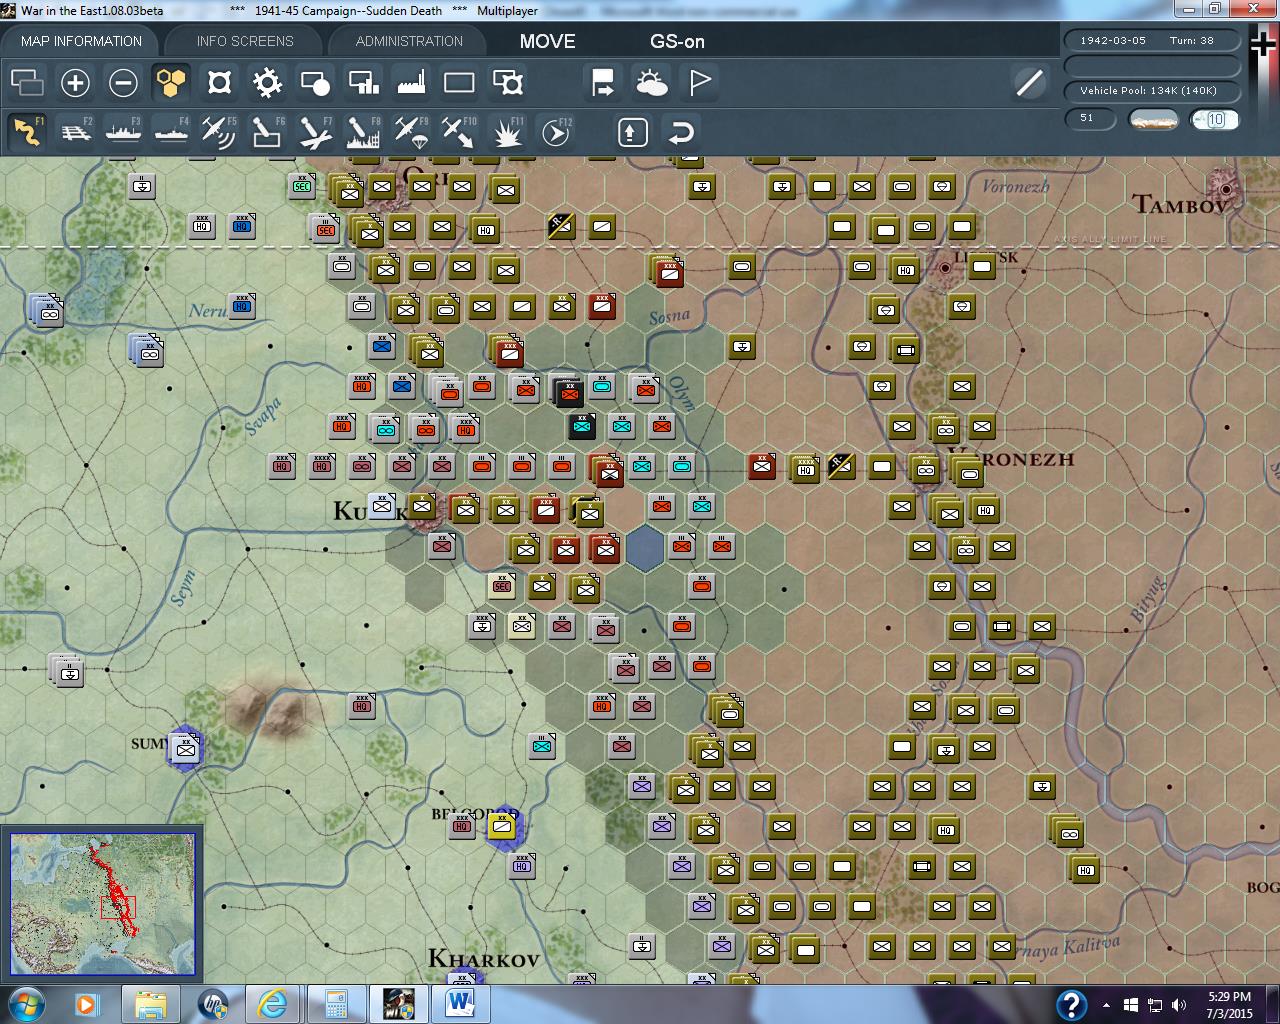The height and width of the screenshot is (1024, 1280).
Task: Select the F6 bomb unit mode
Action: click(x=267, y=132)
